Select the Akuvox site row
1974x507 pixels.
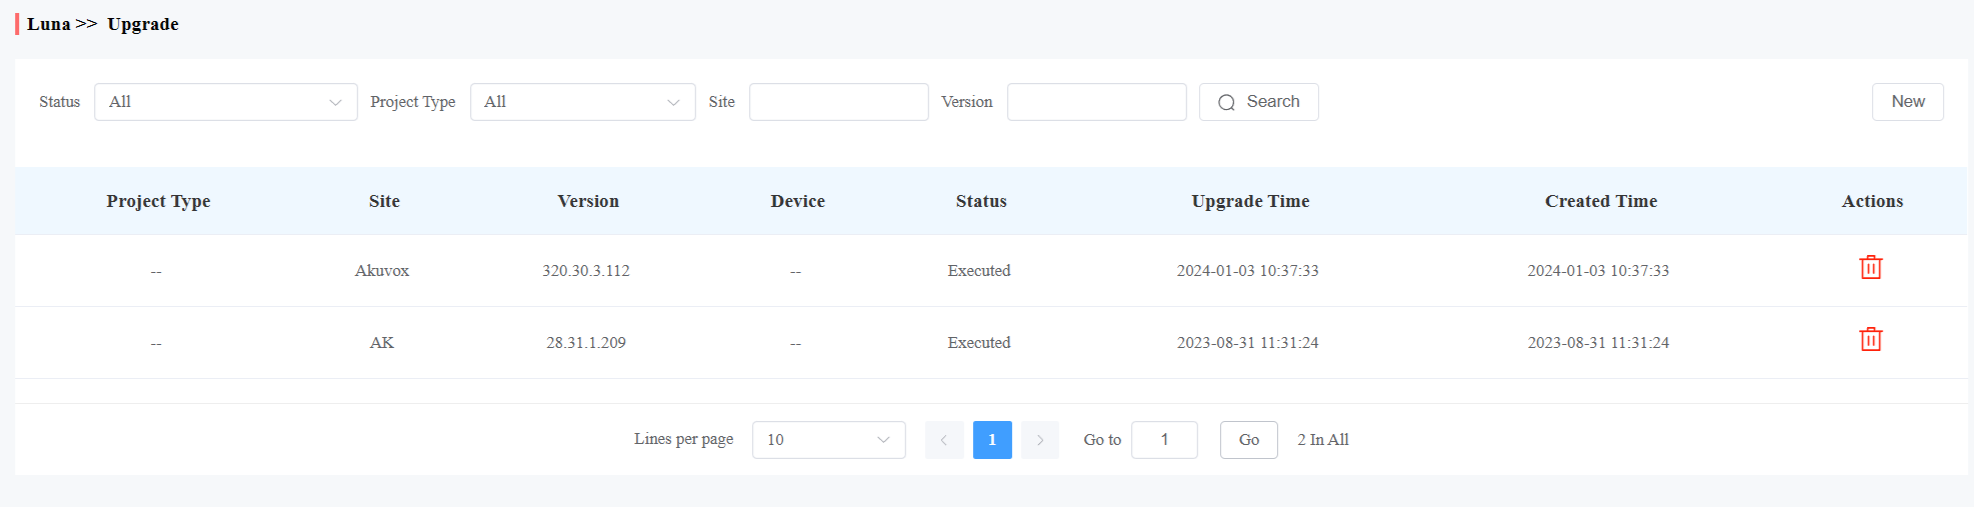coord(990,271)
